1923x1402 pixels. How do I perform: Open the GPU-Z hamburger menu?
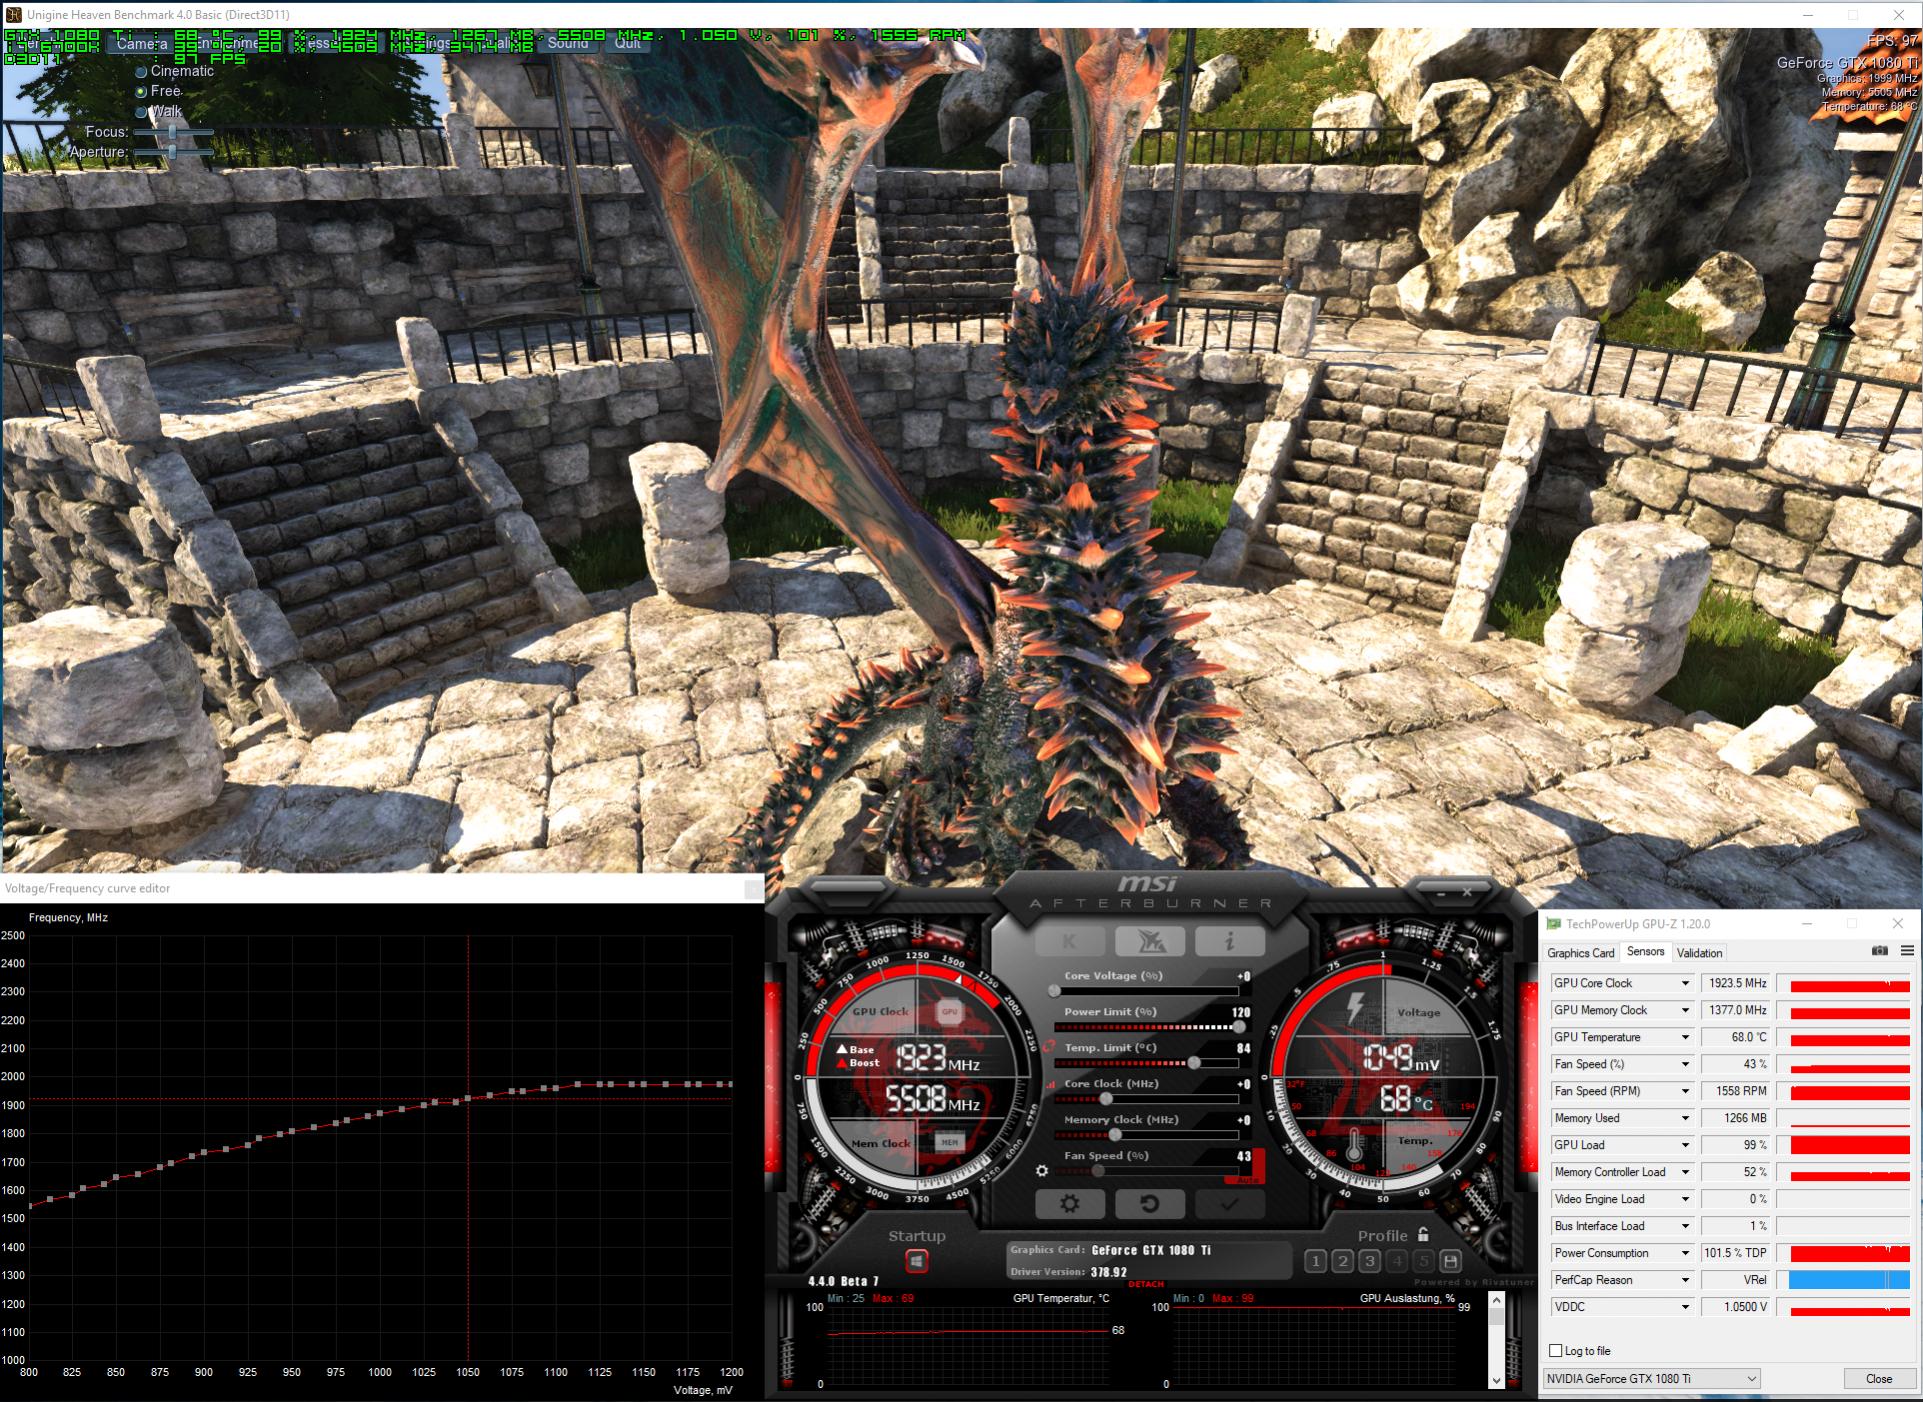point(1907,951)
